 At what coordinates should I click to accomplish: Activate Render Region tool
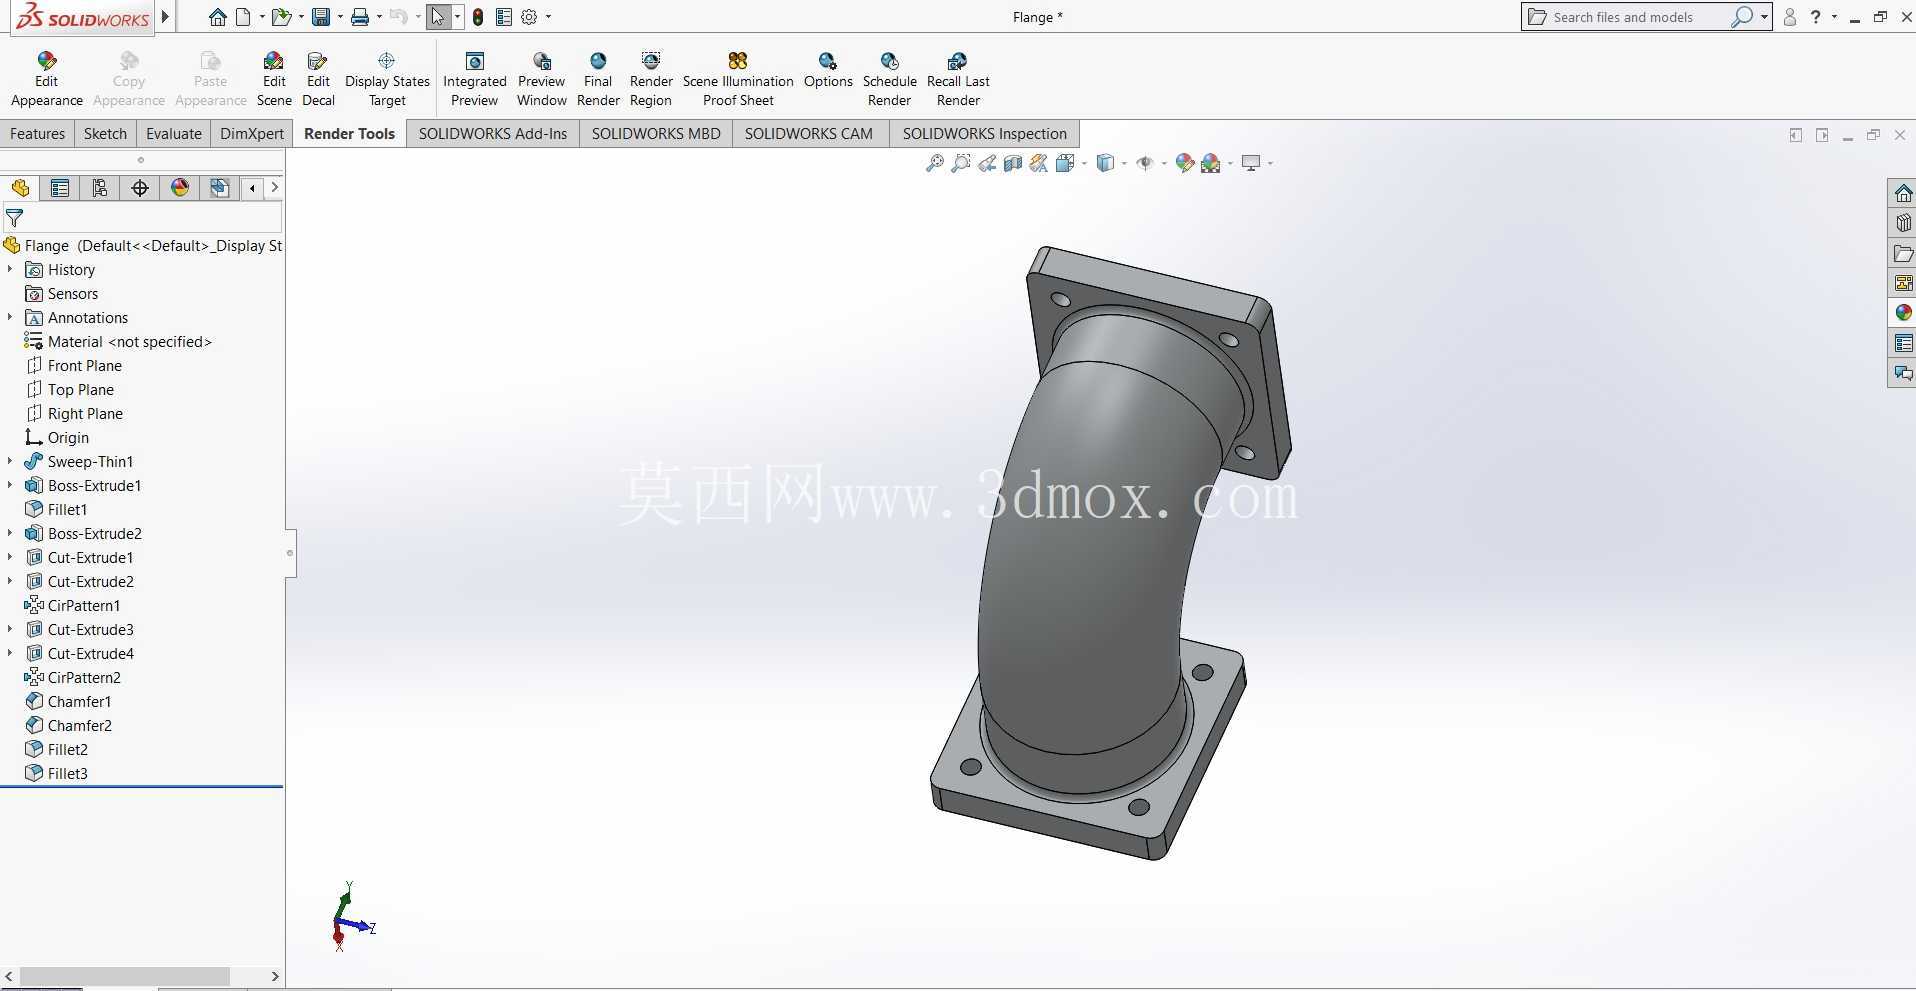(651, 79)
